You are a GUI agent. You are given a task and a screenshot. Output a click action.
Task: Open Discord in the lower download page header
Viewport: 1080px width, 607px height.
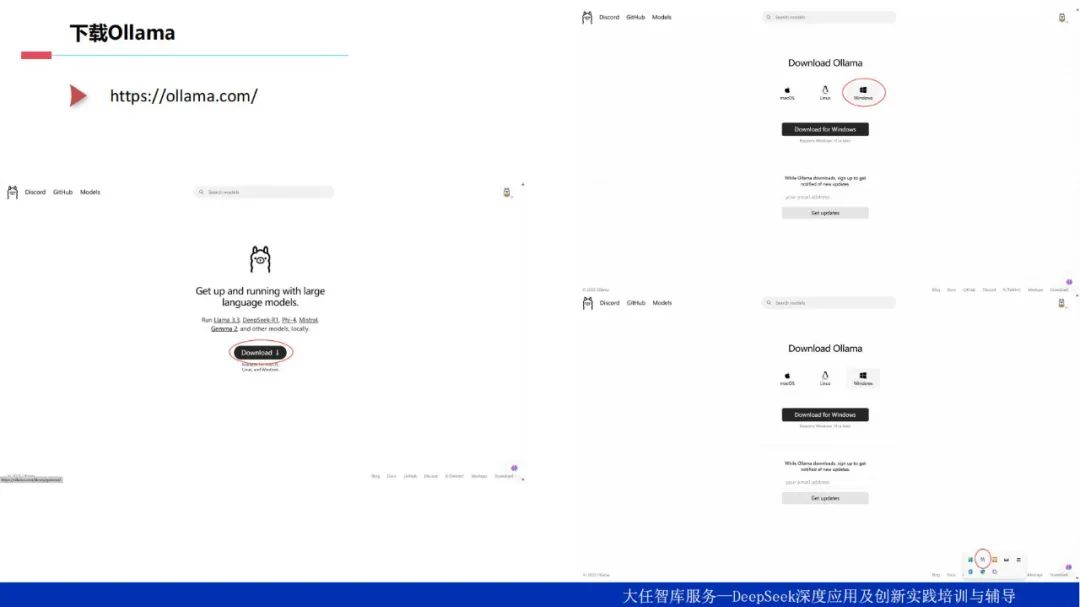click(610, 303)
